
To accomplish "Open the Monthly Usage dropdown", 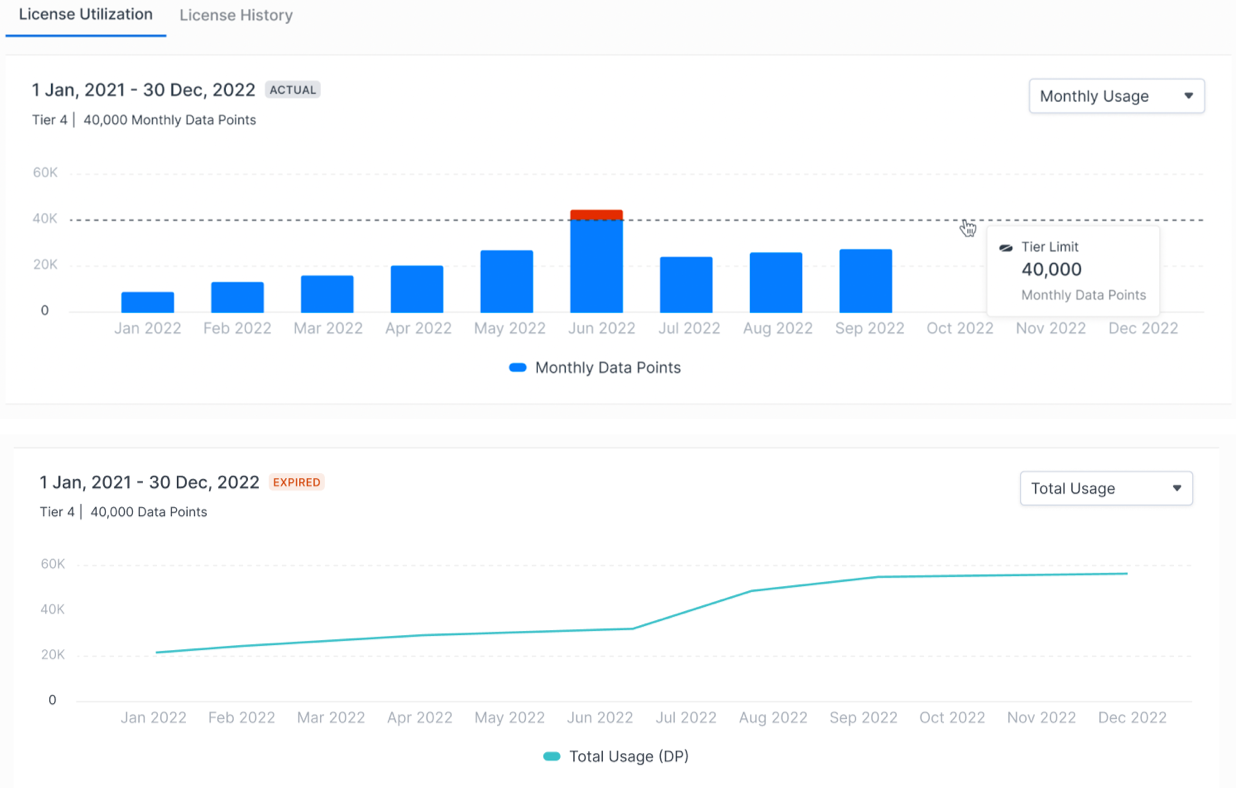I will 1116,96.
